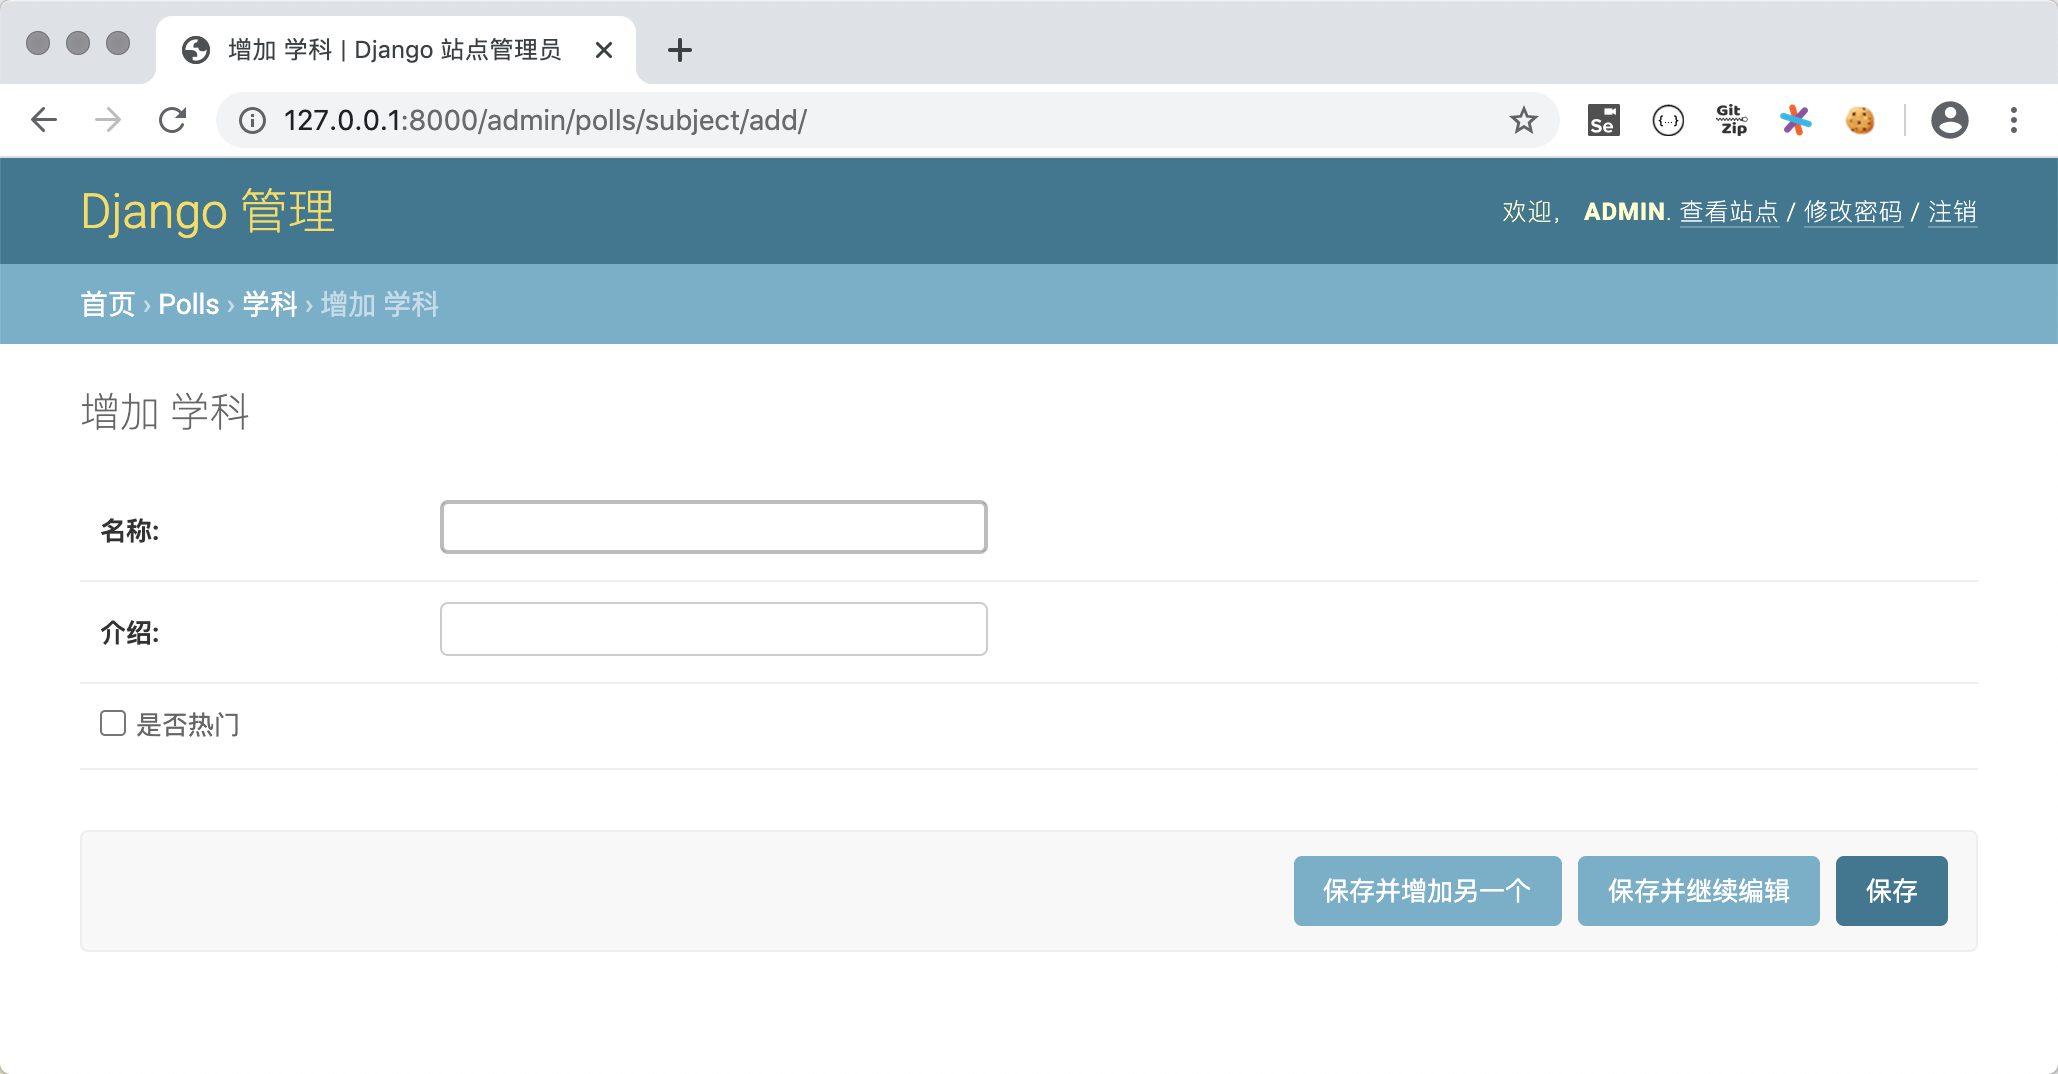This screenshot has height=1074, width=2058.
Task: Navigate back with the back arrow
Action: 44,120
